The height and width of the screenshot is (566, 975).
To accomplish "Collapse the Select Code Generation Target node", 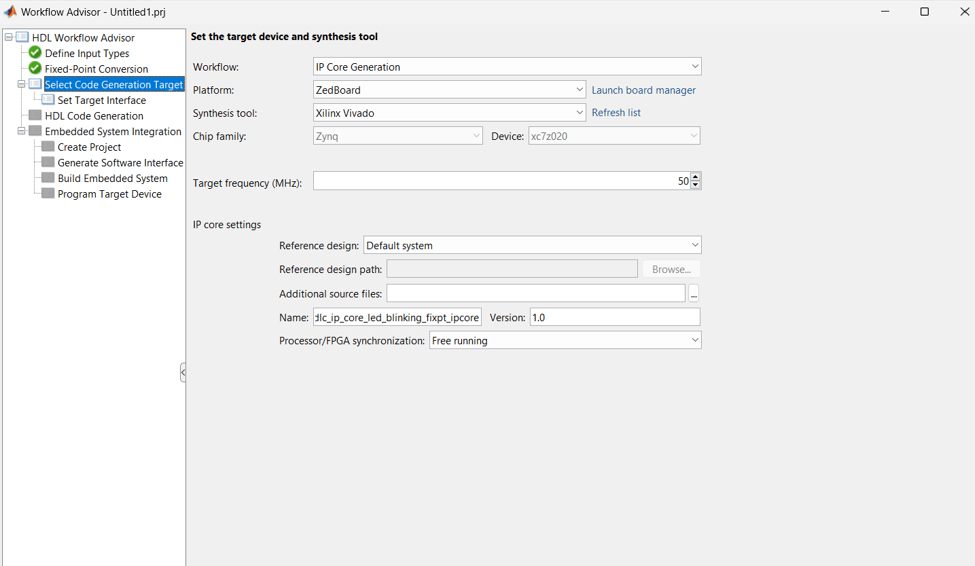I will tap(21, 85).
